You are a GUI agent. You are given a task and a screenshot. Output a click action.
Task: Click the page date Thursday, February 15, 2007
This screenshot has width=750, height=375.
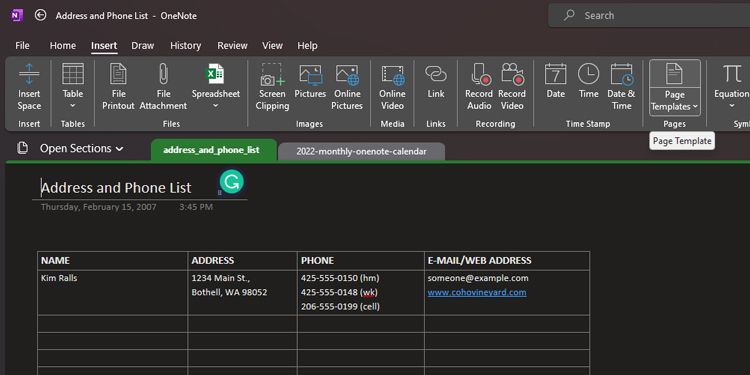click(99, 207)
